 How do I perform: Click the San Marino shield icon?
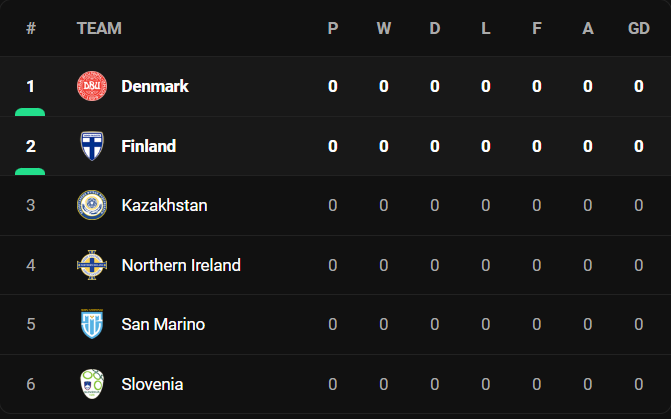tap(92, 324)
